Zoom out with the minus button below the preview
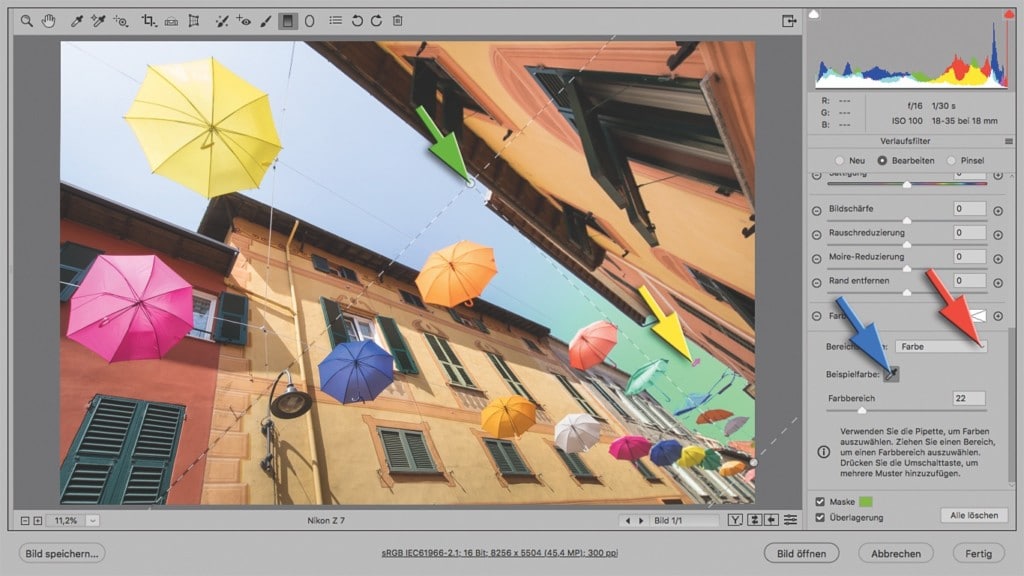This screenshot has height=576, width=1024. pos(25,520)
